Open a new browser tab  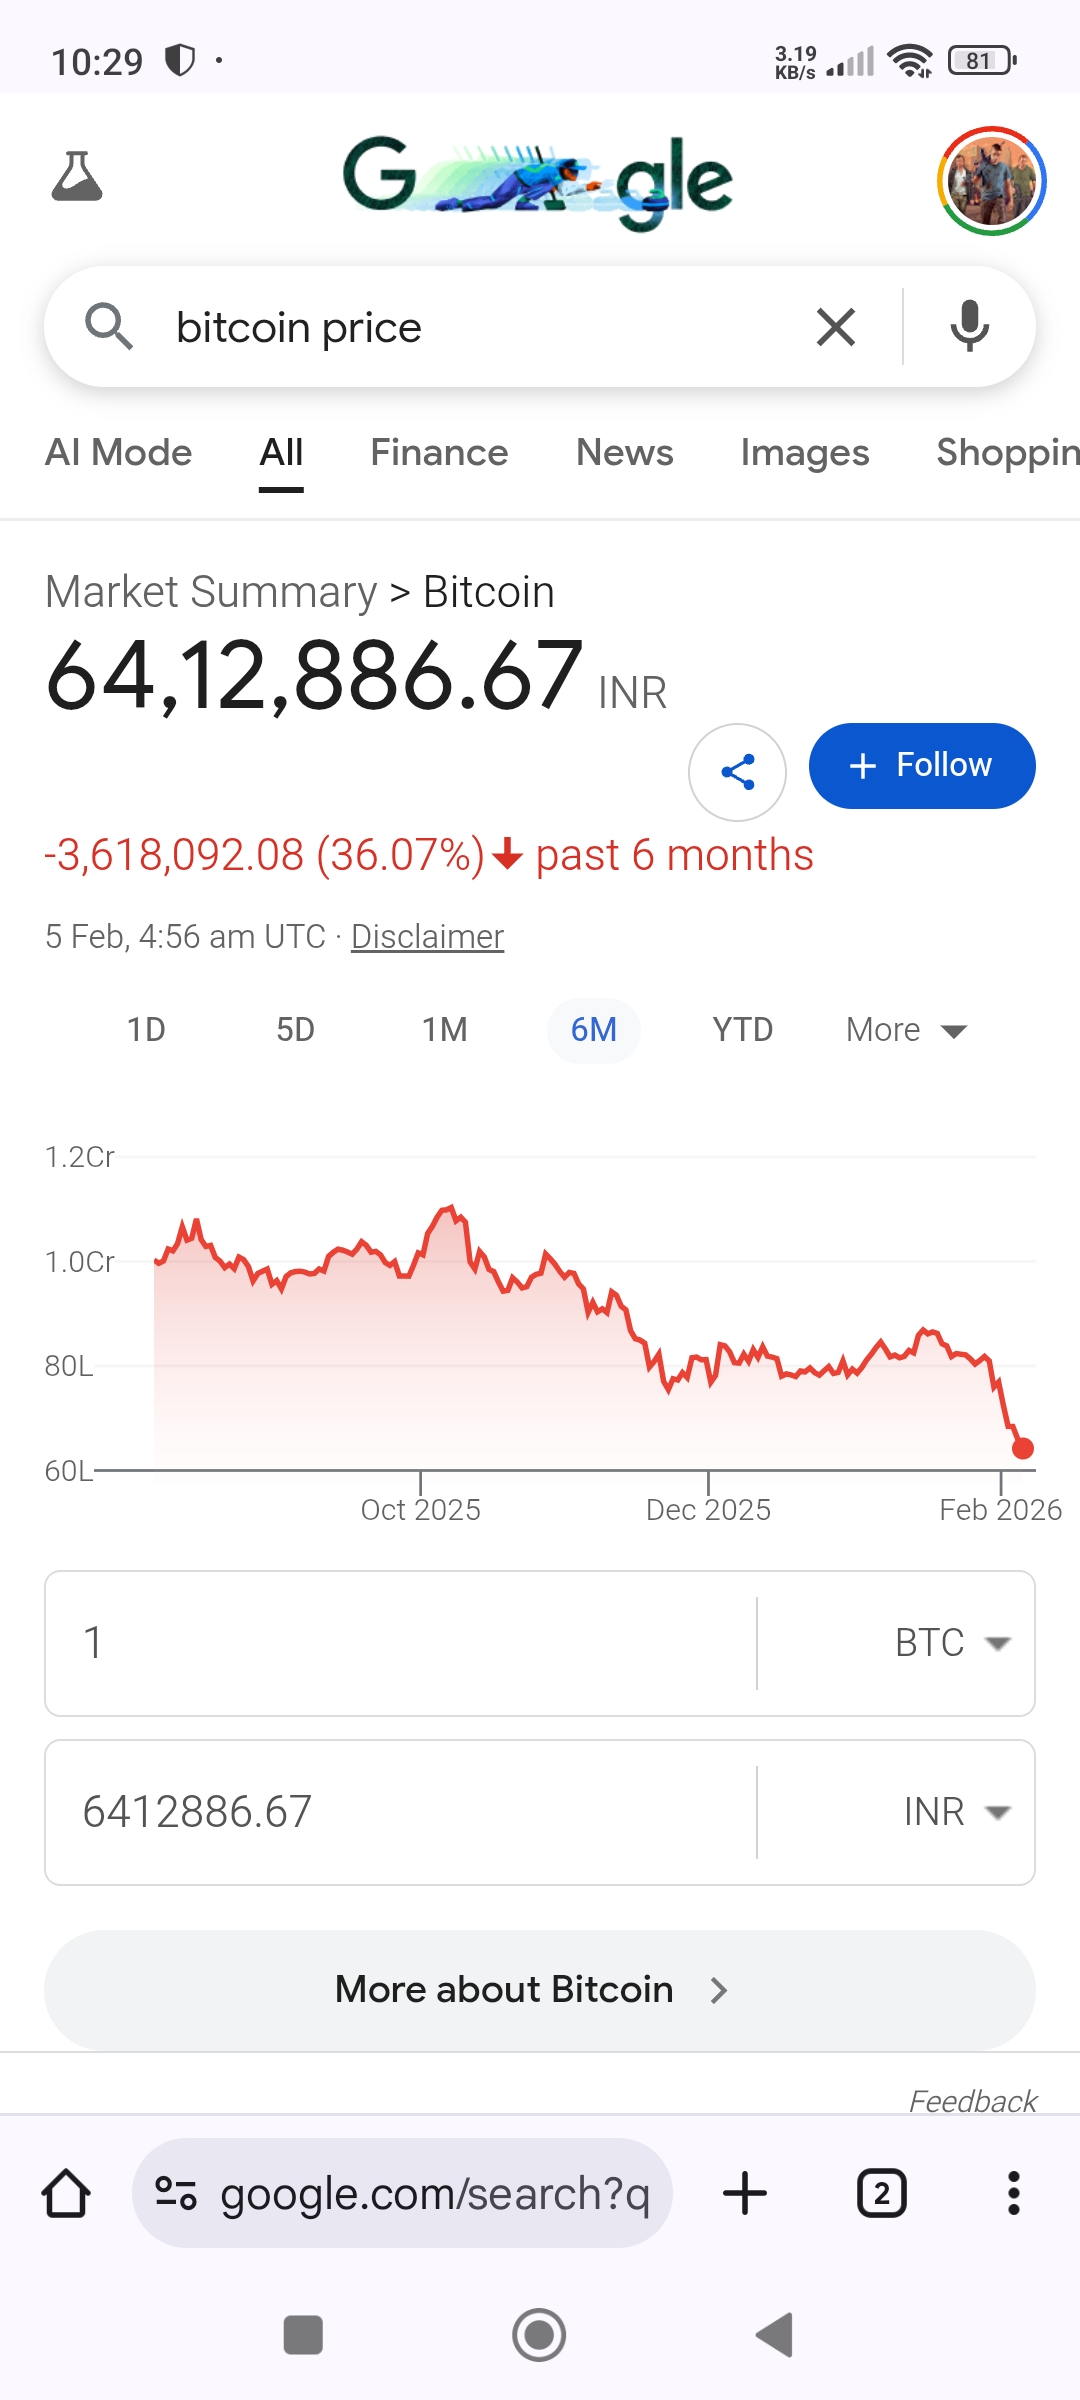[x=744, y=2193]
